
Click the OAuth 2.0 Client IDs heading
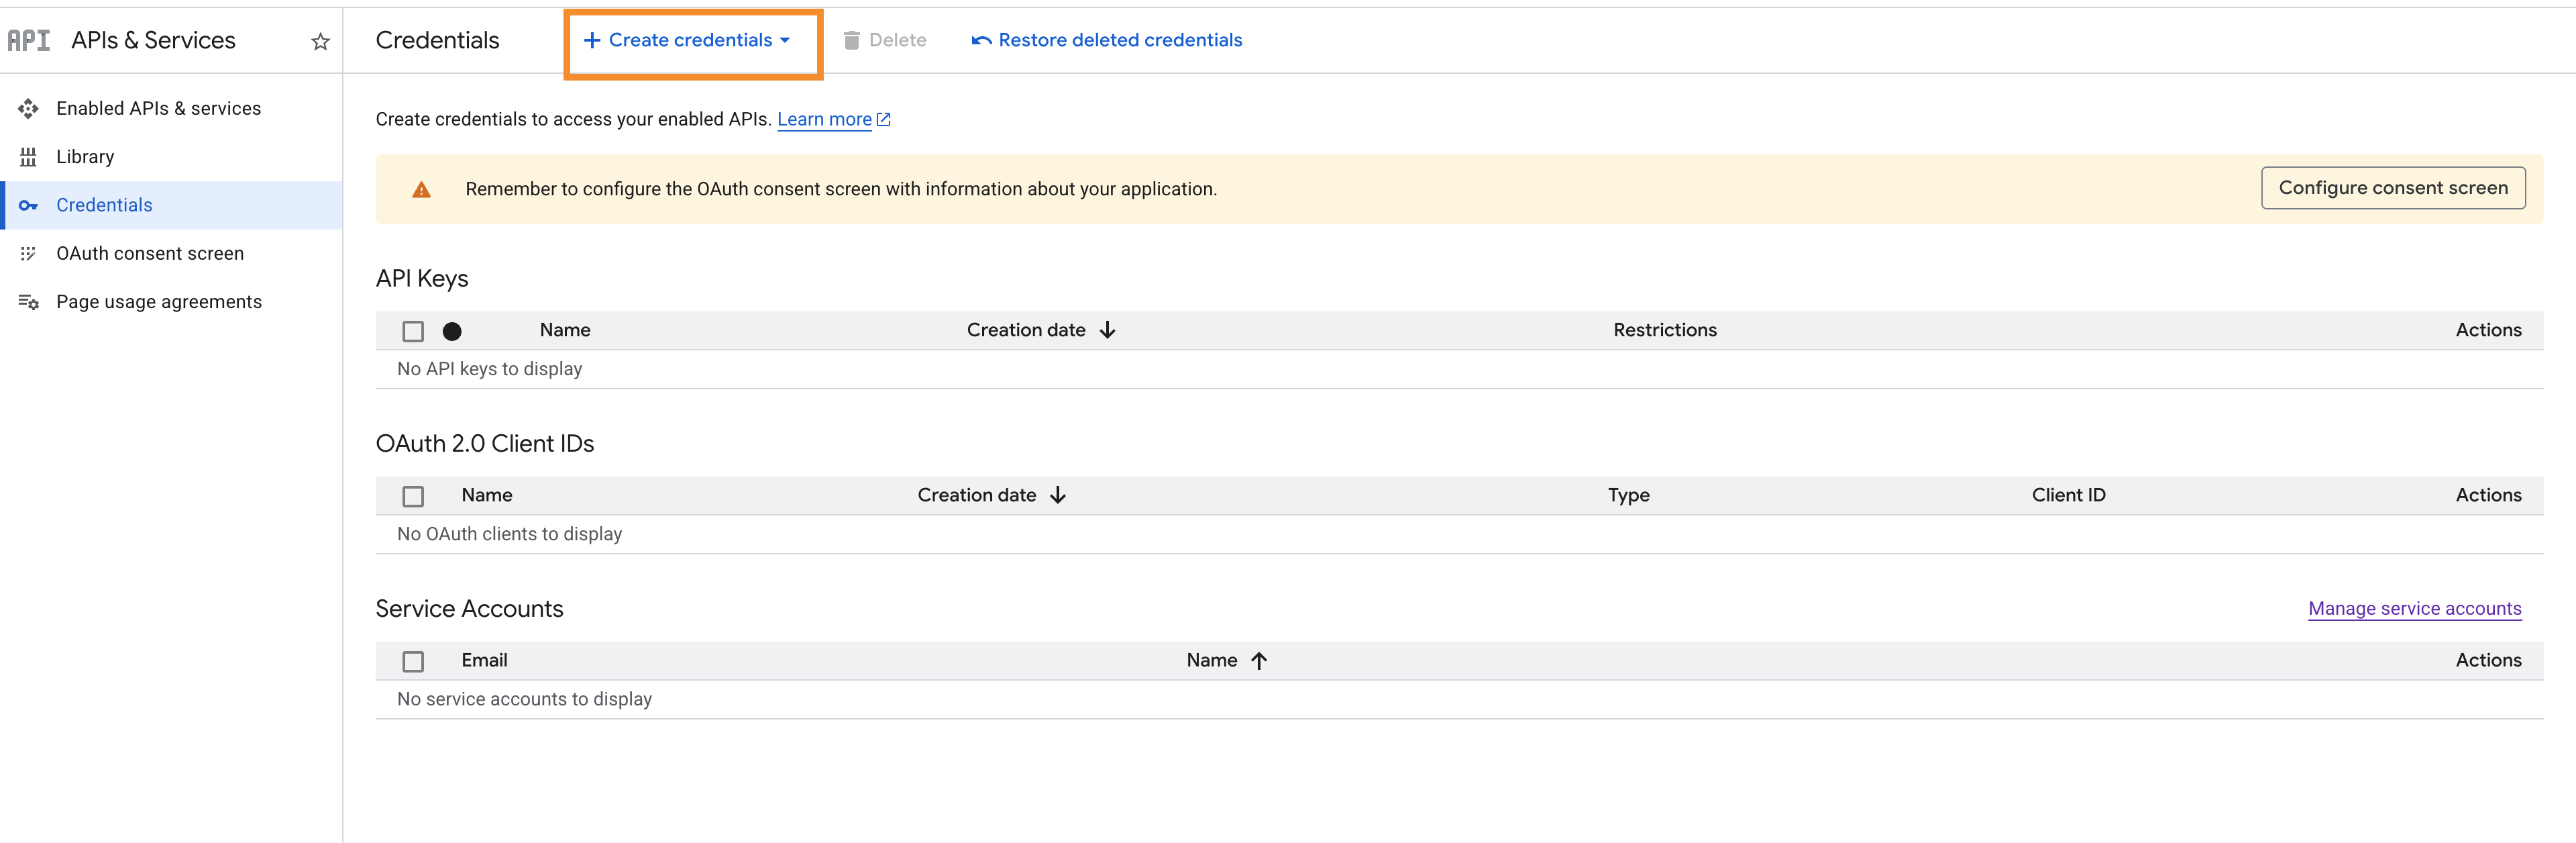pyautogui.click(x=484, y=443)
